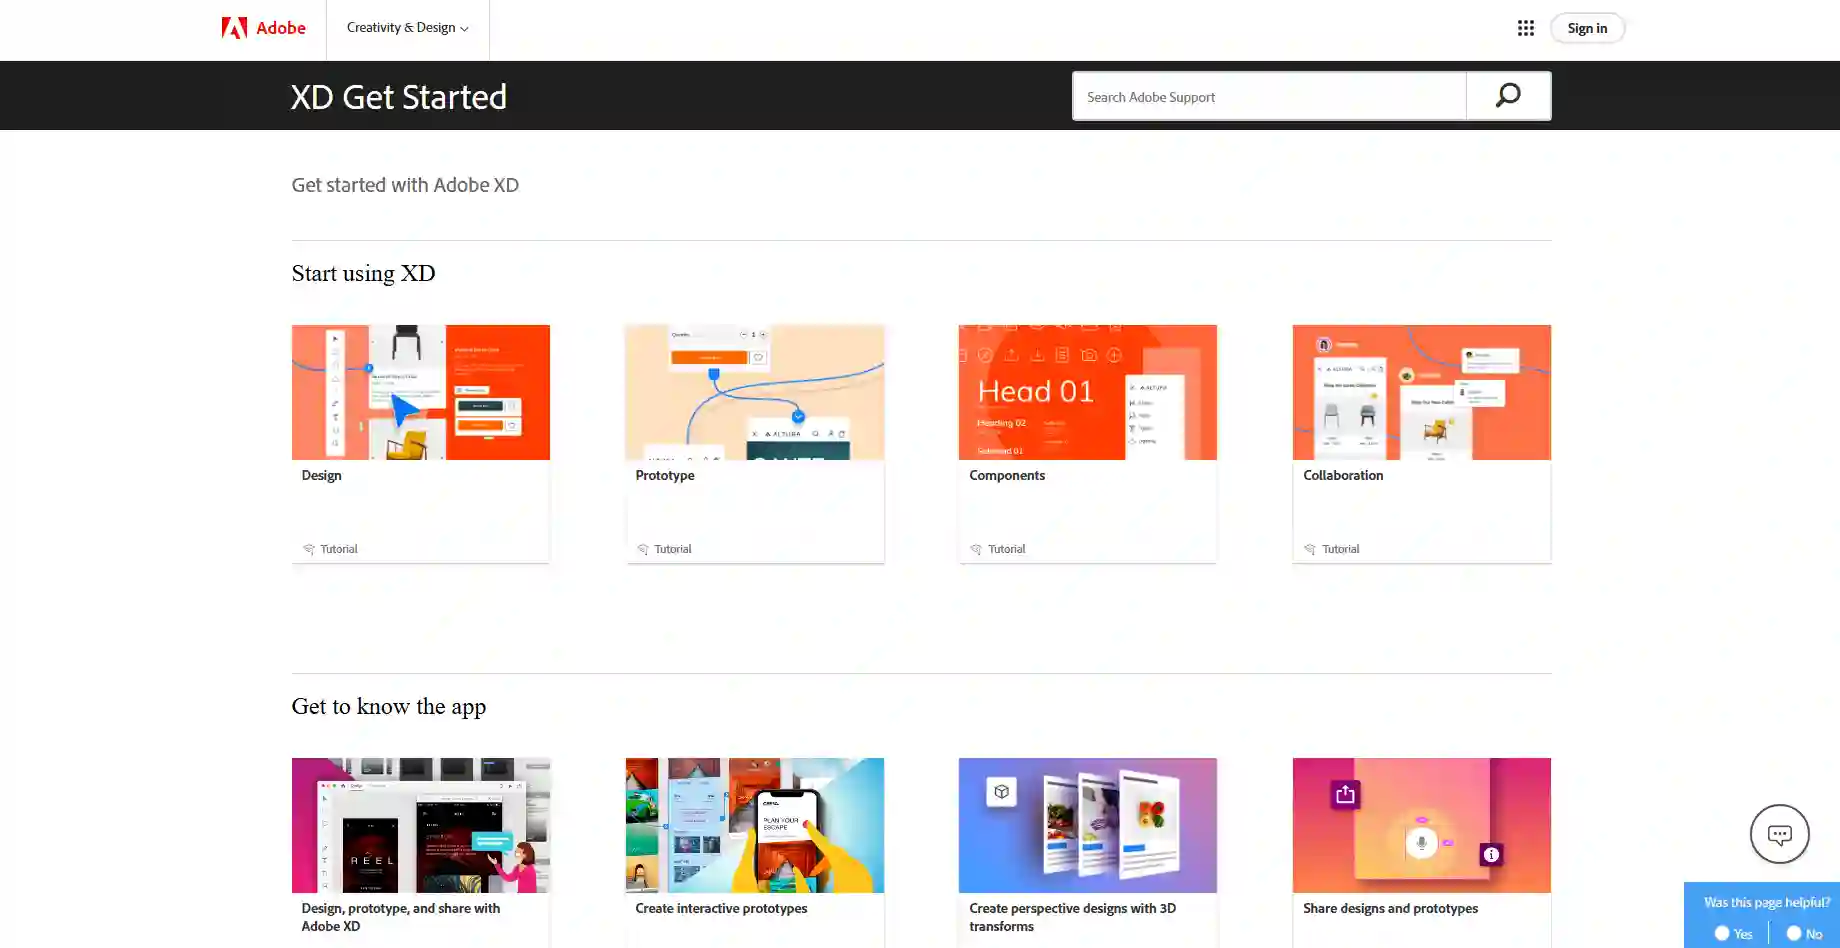Screen dimensions: 1840x948
Task: Click the Tutorial icon under Prototype
Action: tap(643, 549)
